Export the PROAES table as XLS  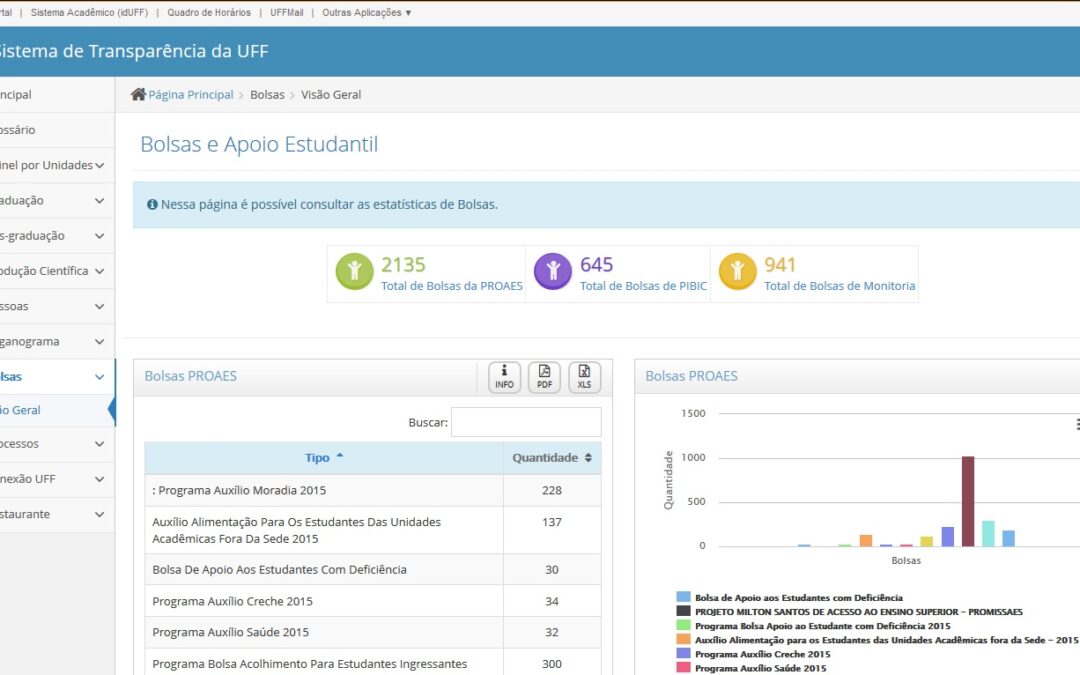584,377
